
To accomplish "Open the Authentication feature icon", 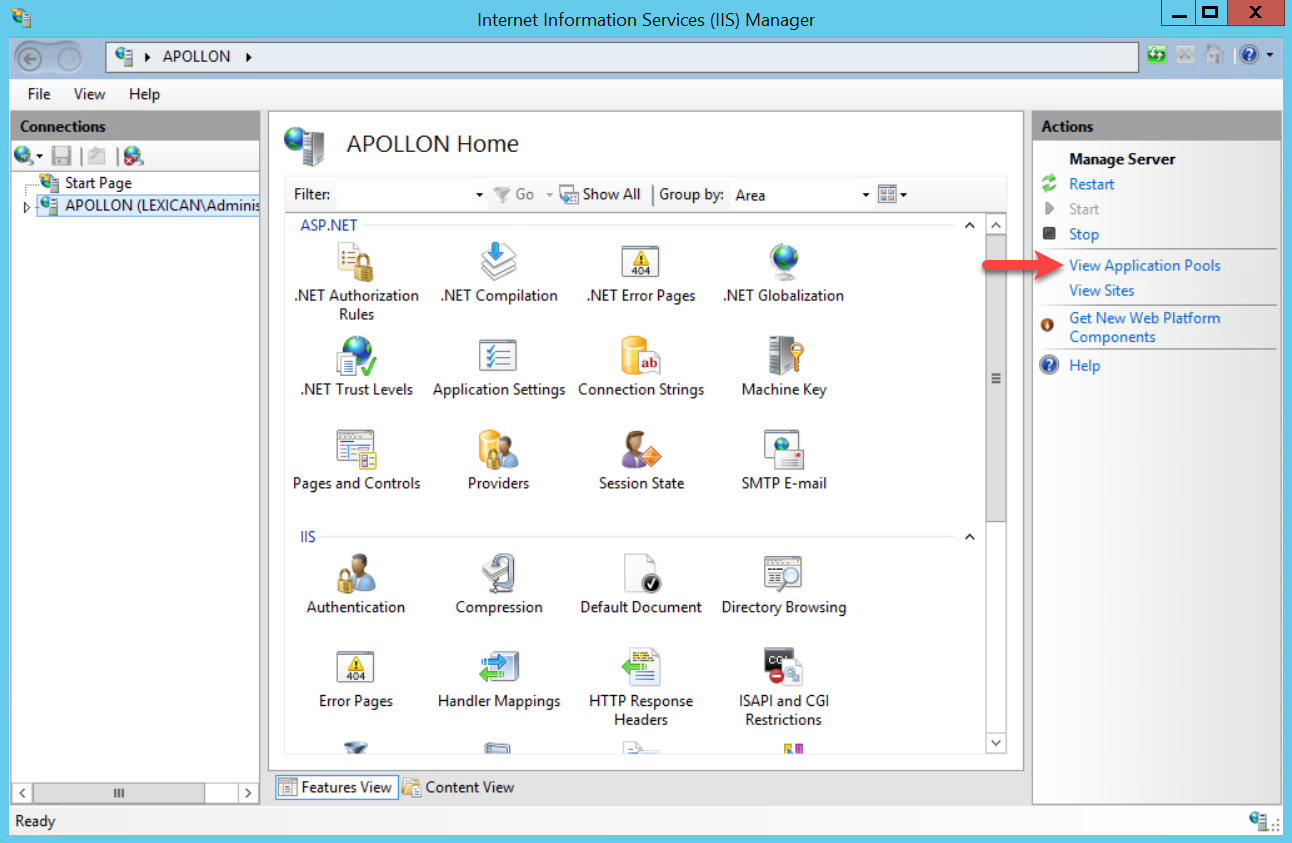I will (356, 576).
